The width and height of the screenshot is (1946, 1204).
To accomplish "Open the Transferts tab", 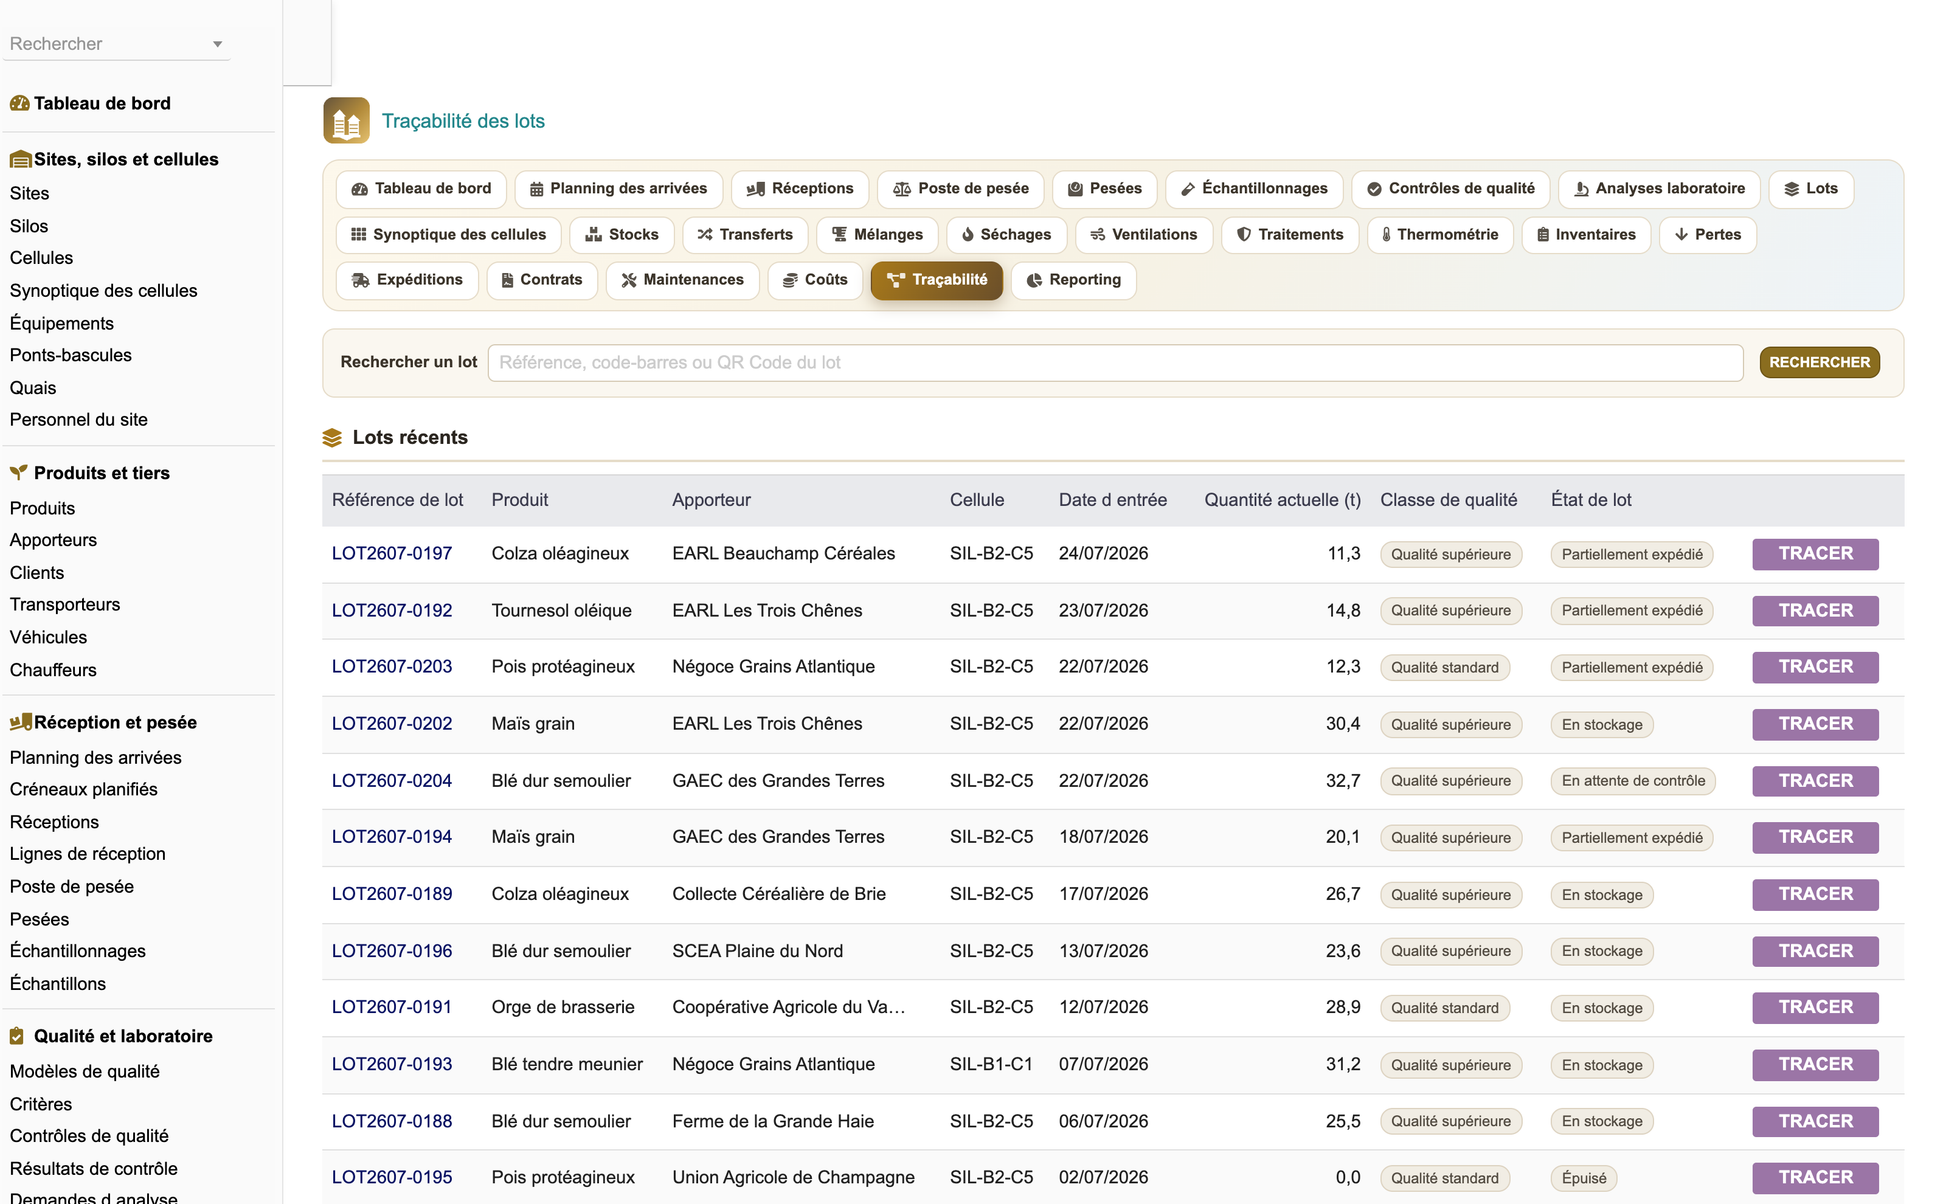I will pyautogui.click(x=745, y=235).
